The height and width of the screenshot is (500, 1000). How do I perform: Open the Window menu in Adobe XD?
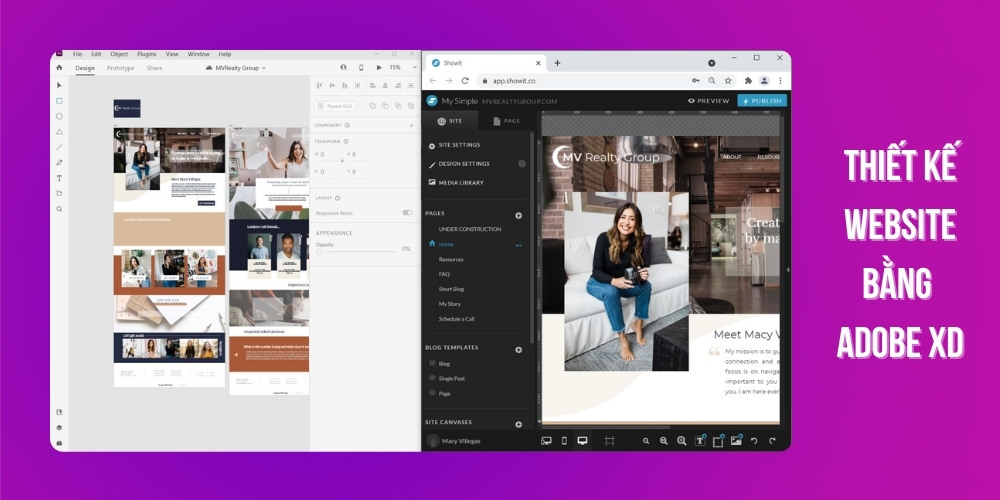click(x=198, y=54)
